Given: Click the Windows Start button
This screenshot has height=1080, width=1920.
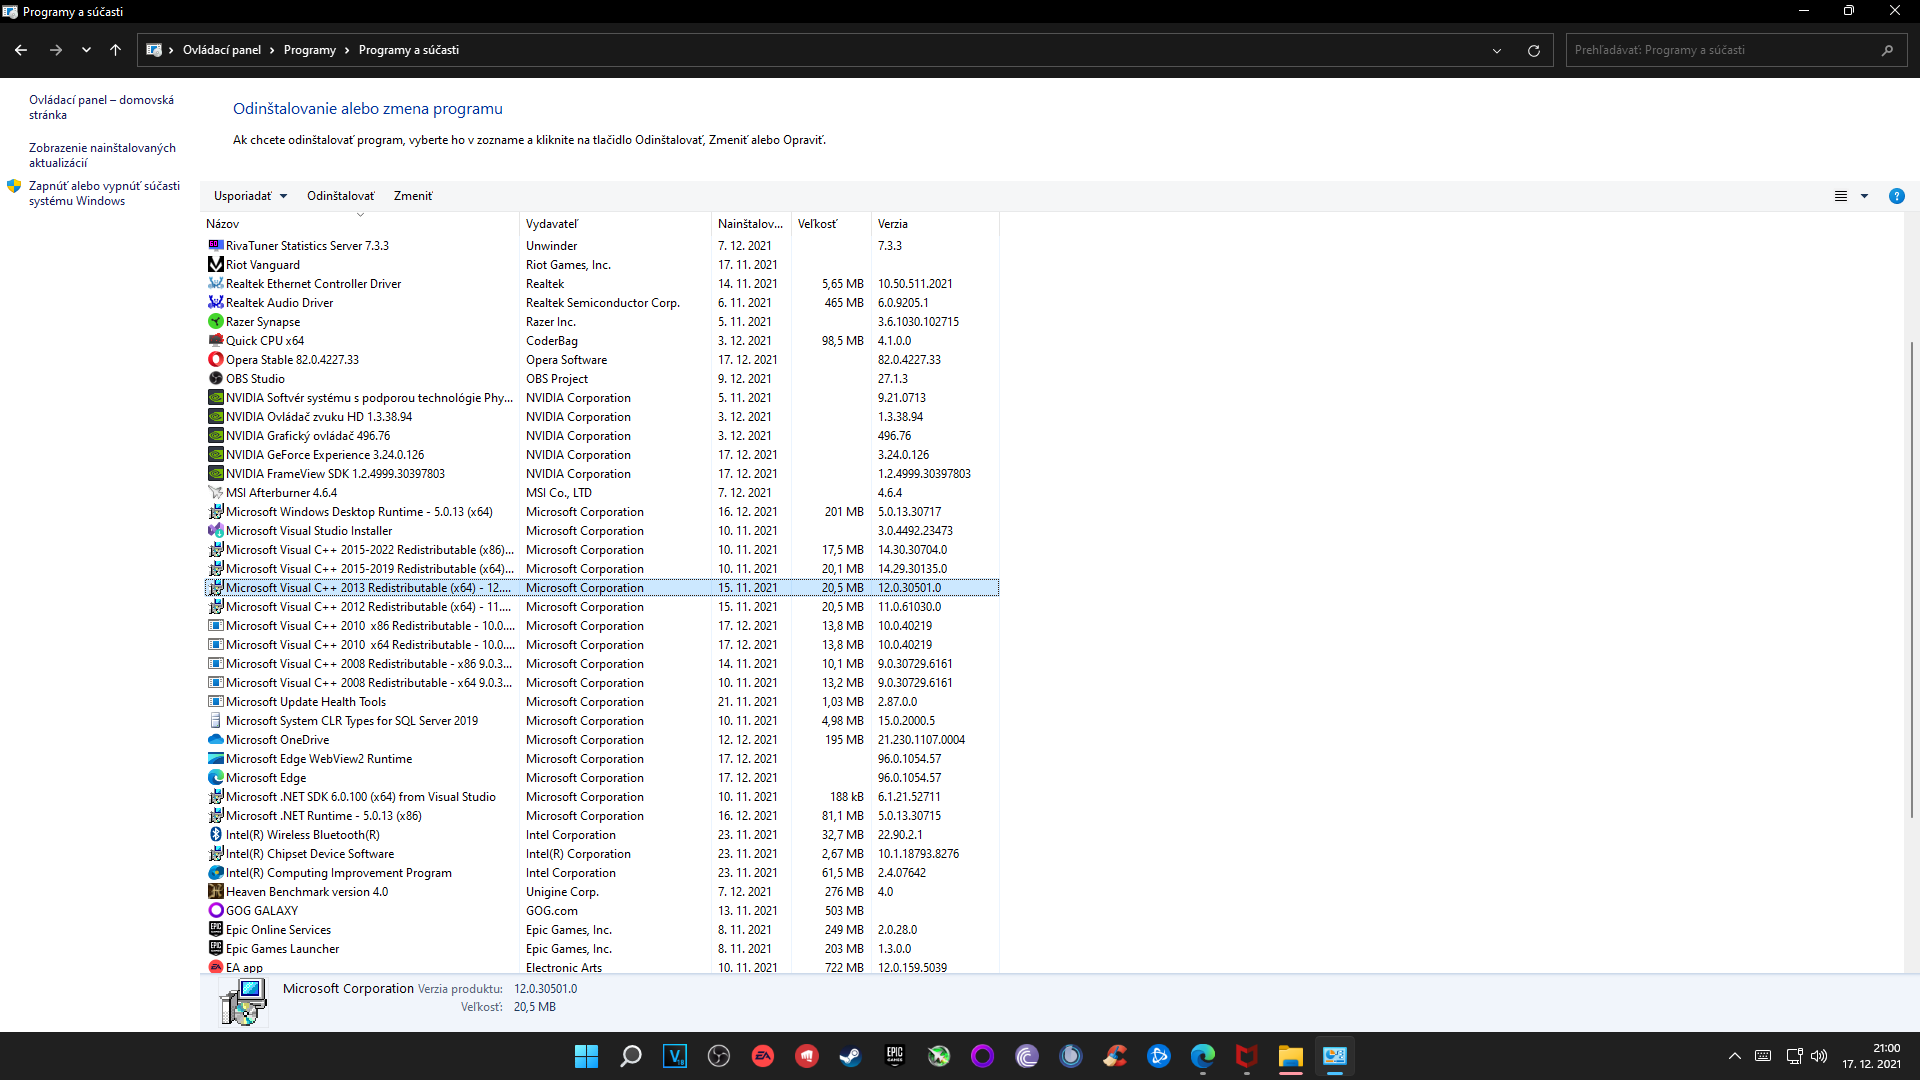Looking at the screenshot, I should click(x=586, y=1056).
